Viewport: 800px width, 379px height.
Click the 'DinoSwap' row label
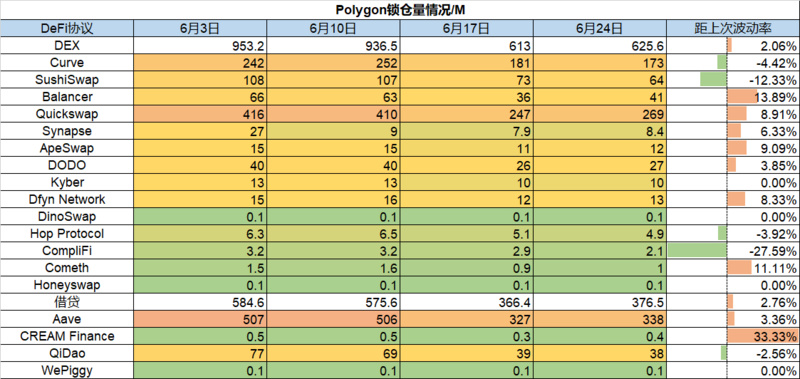67,216
